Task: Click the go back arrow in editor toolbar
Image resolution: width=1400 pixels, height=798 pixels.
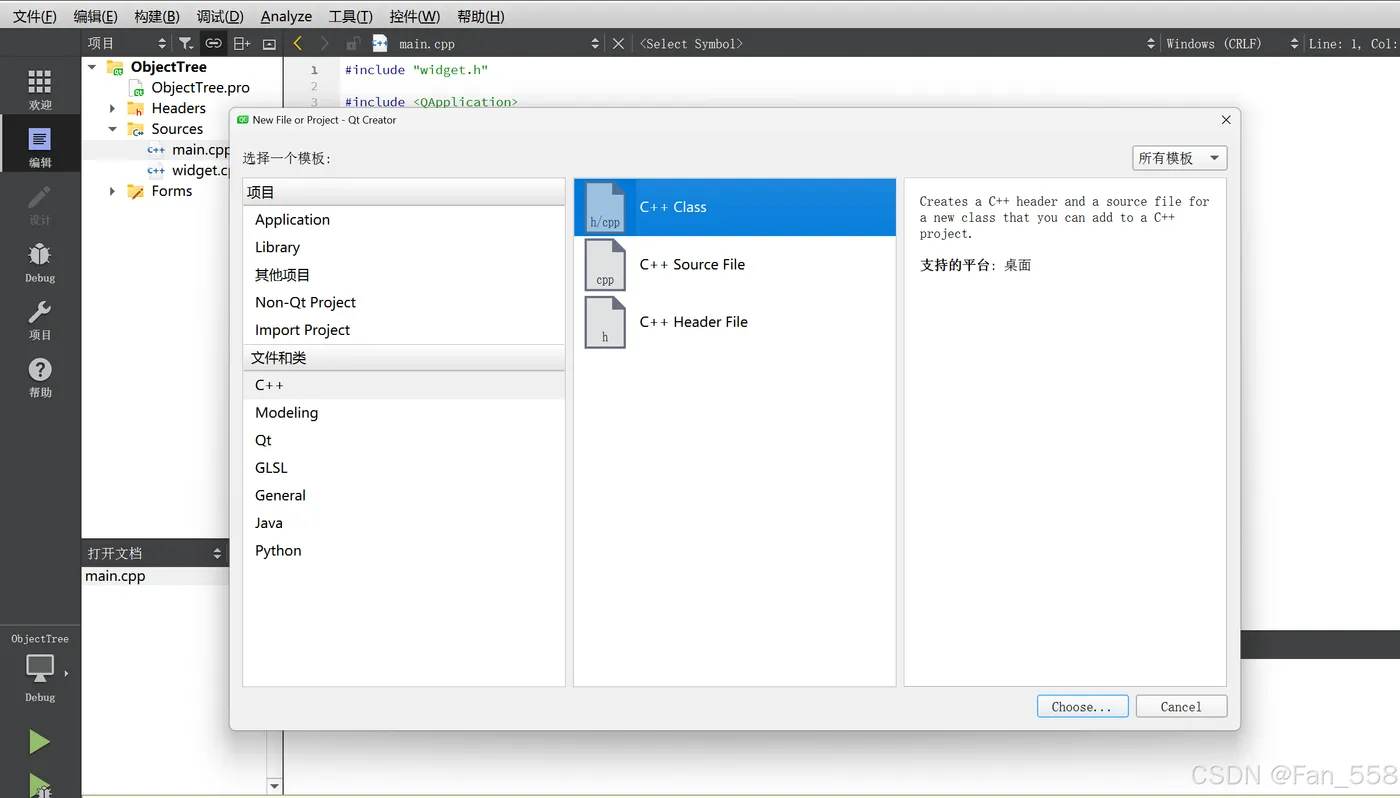Action: [298, 43]
